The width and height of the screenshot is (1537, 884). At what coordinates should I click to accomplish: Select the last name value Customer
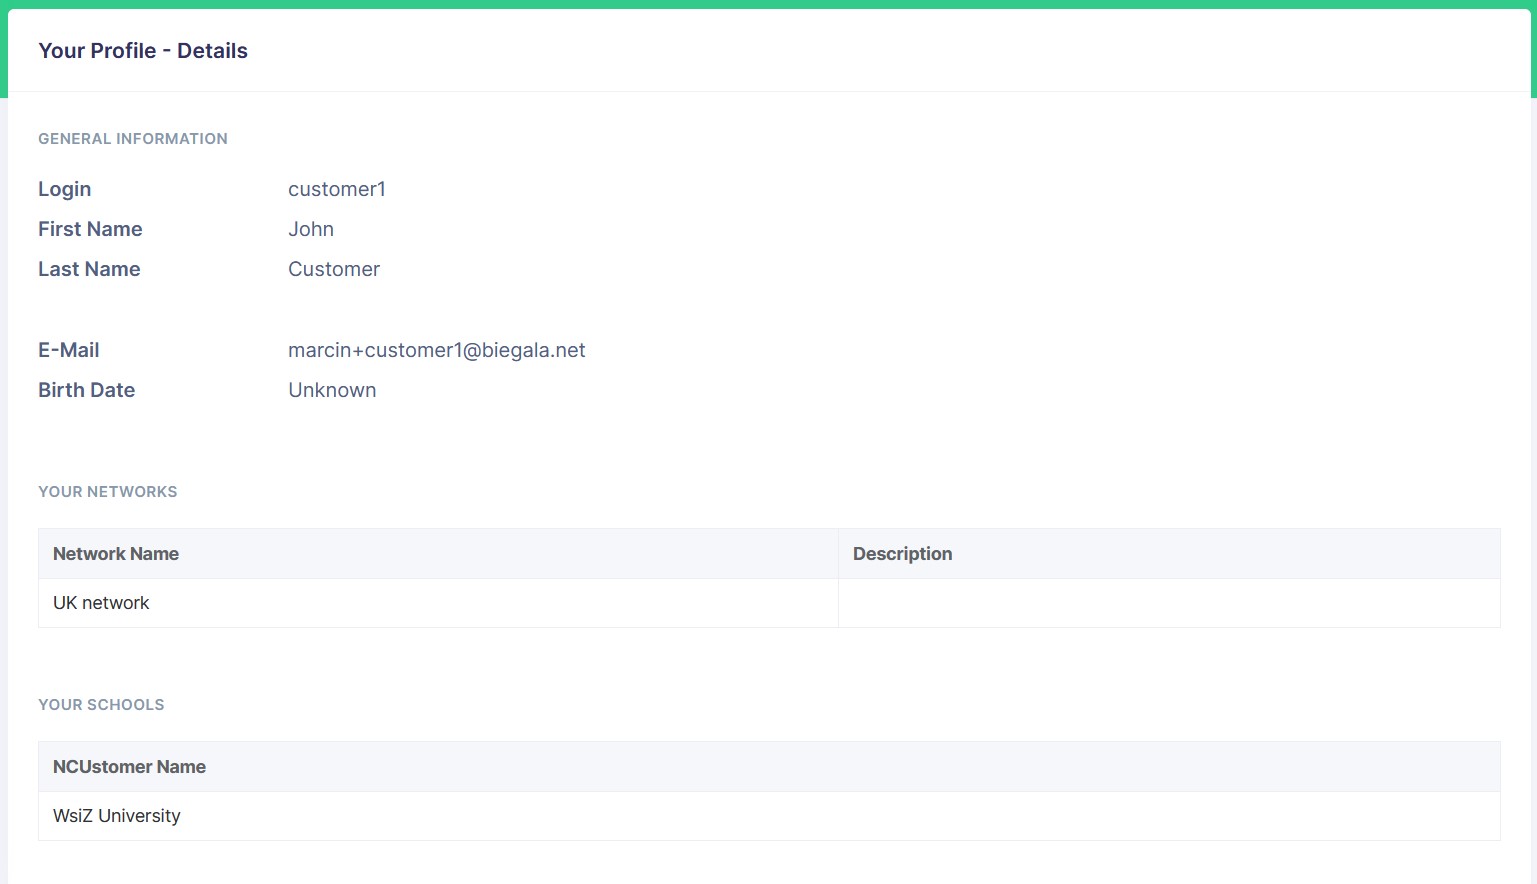pos(333,269)
